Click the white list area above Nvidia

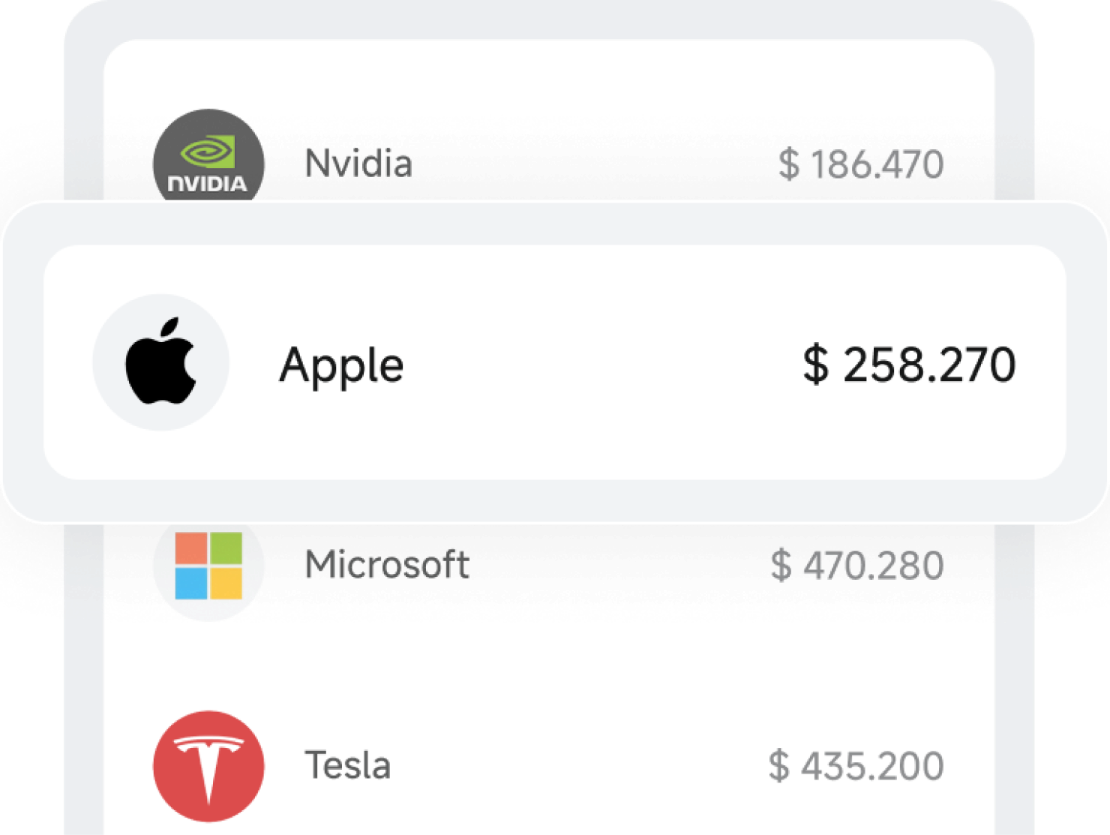coord(550,75)
